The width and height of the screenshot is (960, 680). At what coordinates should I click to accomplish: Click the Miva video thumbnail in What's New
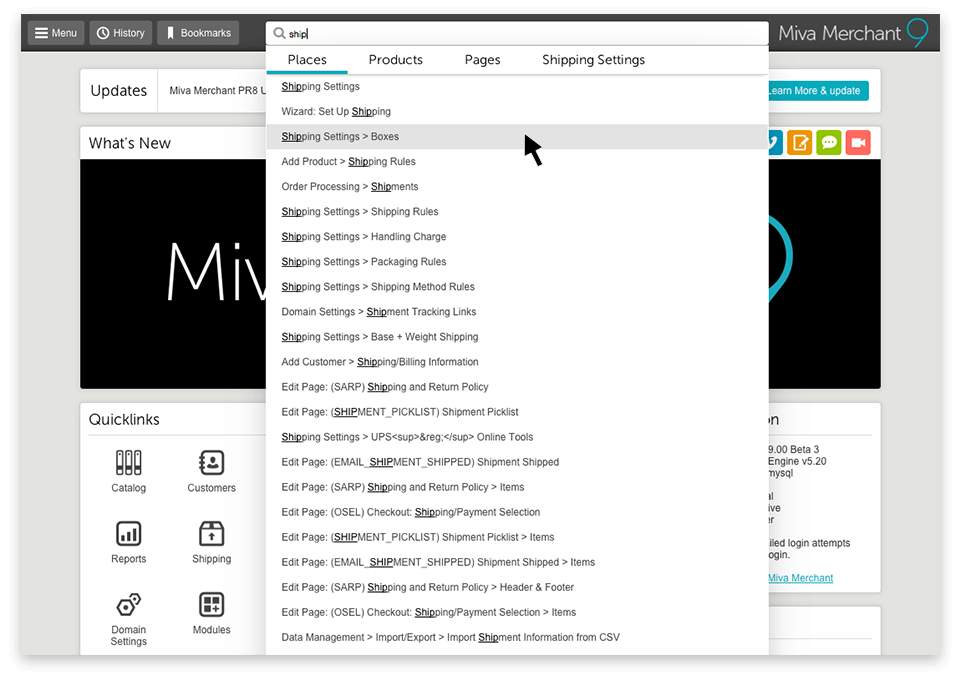point(173,274)
